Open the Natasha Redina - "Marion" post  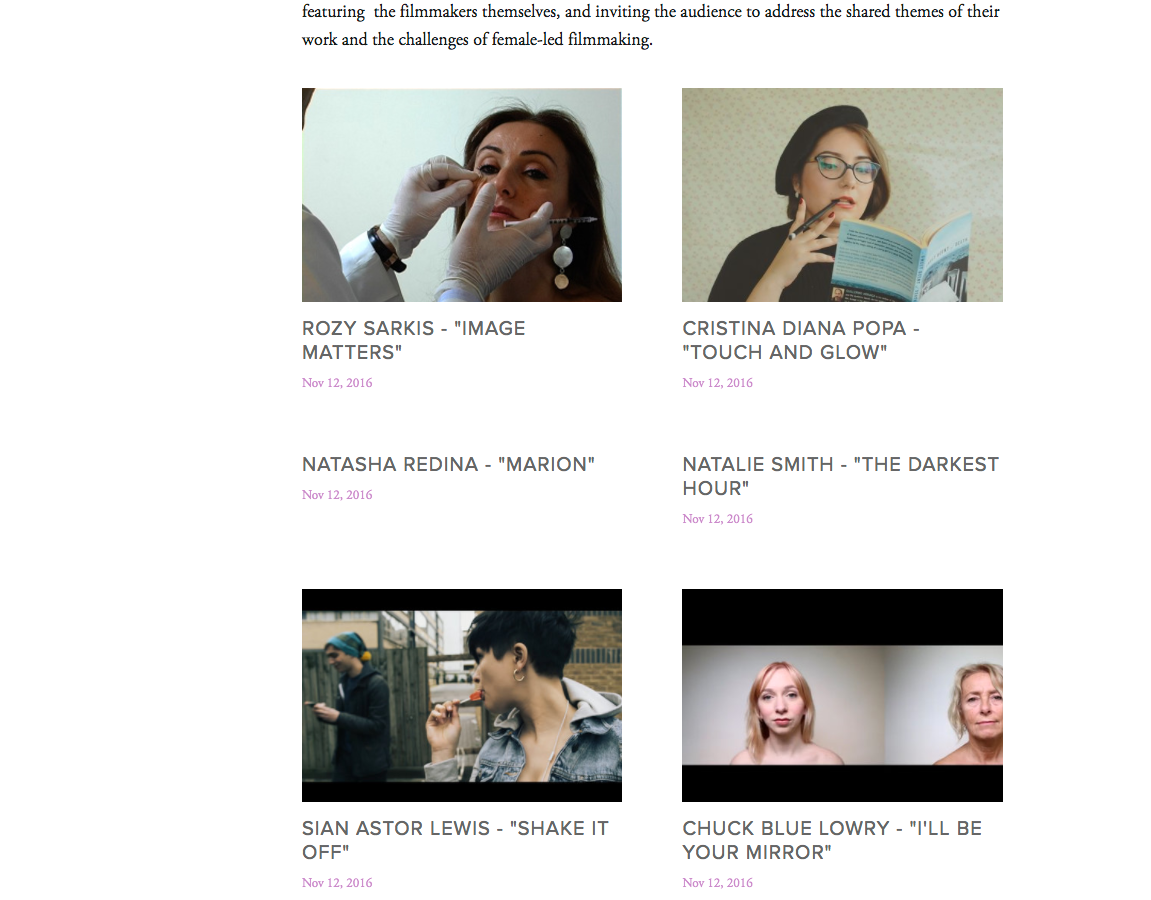coord(449,464)
